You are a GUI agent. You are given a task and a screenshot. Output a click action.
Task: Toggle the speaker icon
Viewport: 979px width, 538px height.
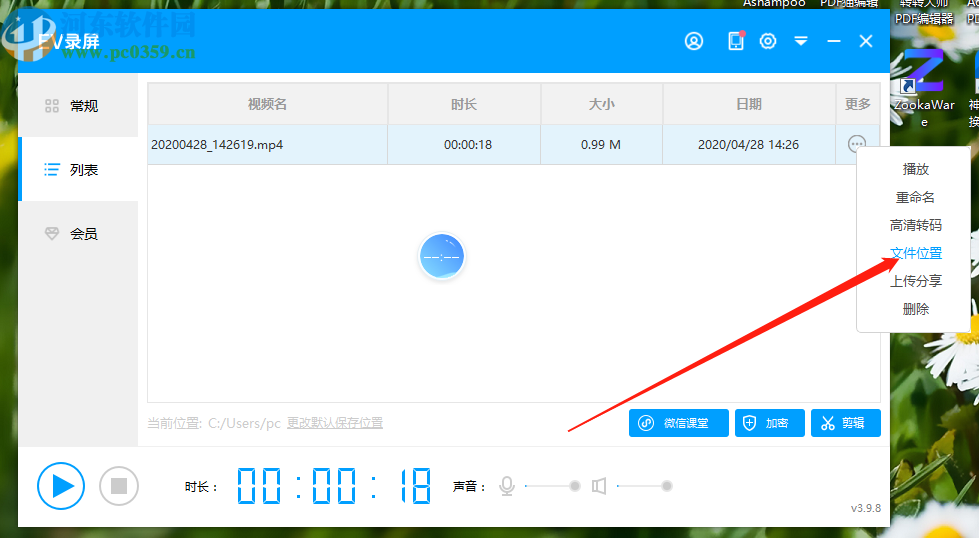(x=599, y=486)
